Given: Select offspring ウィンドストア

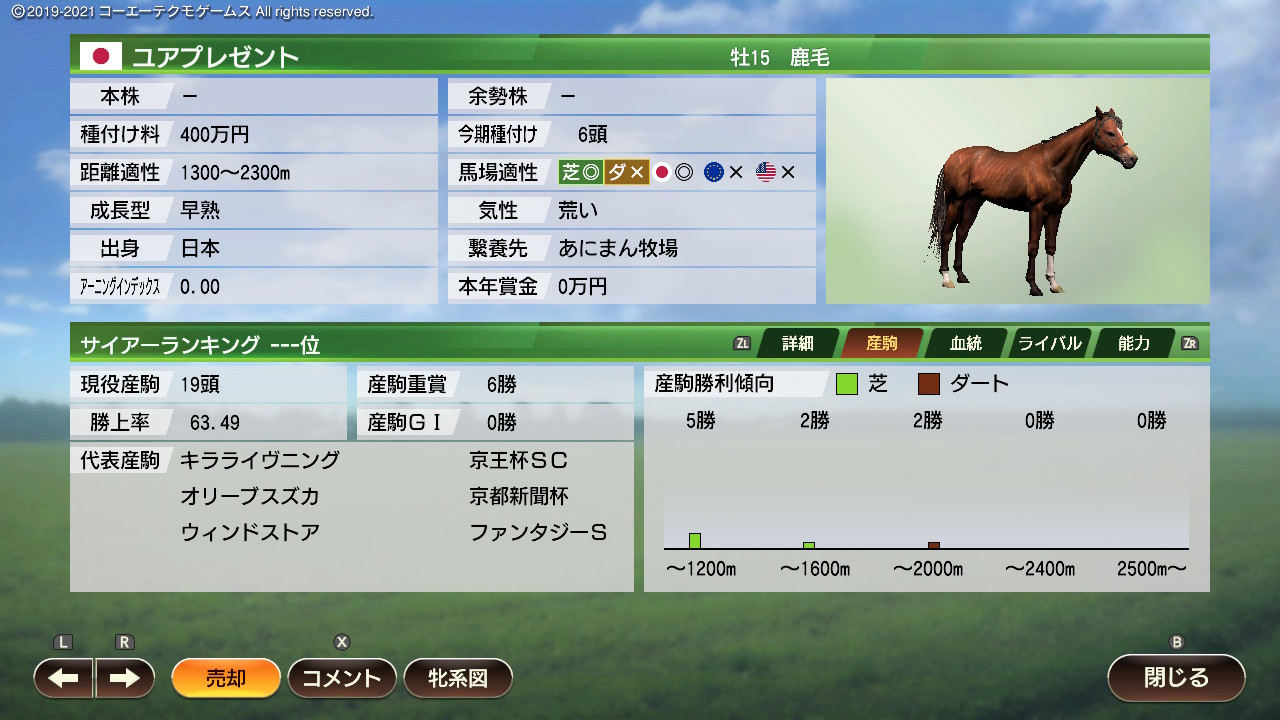Looking at the screenshot, I should pyautogui.click(x=250, y=532).
